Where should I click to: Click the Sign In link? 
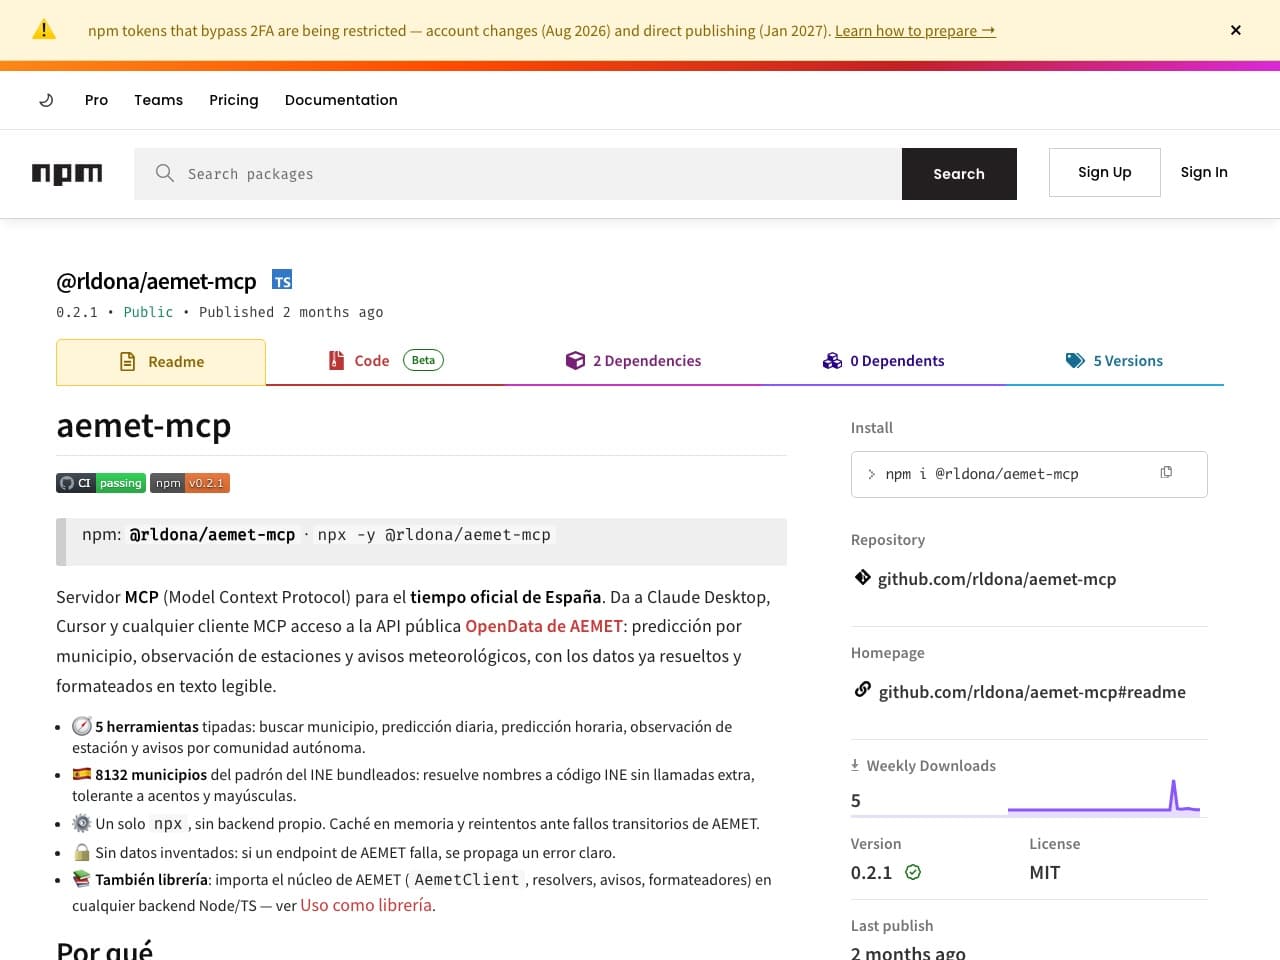(1204, 172)
